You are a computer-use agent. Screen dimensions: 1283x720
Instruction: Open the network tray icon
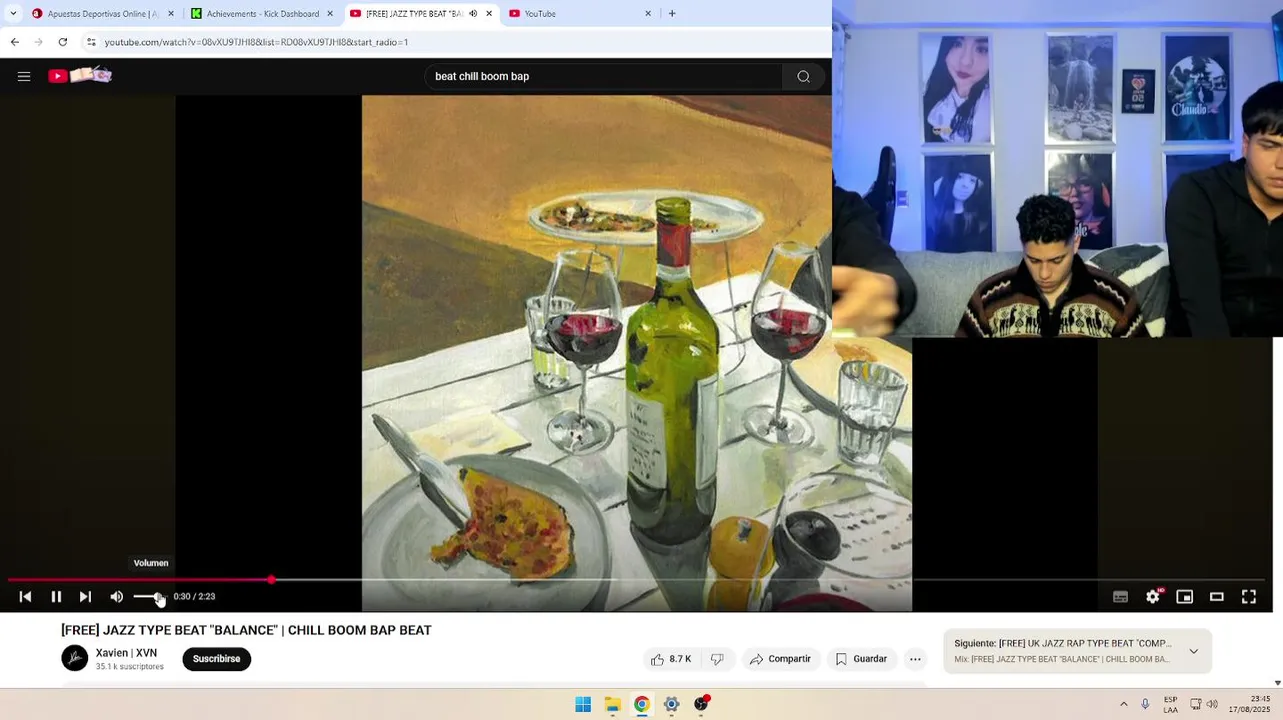1195,704
